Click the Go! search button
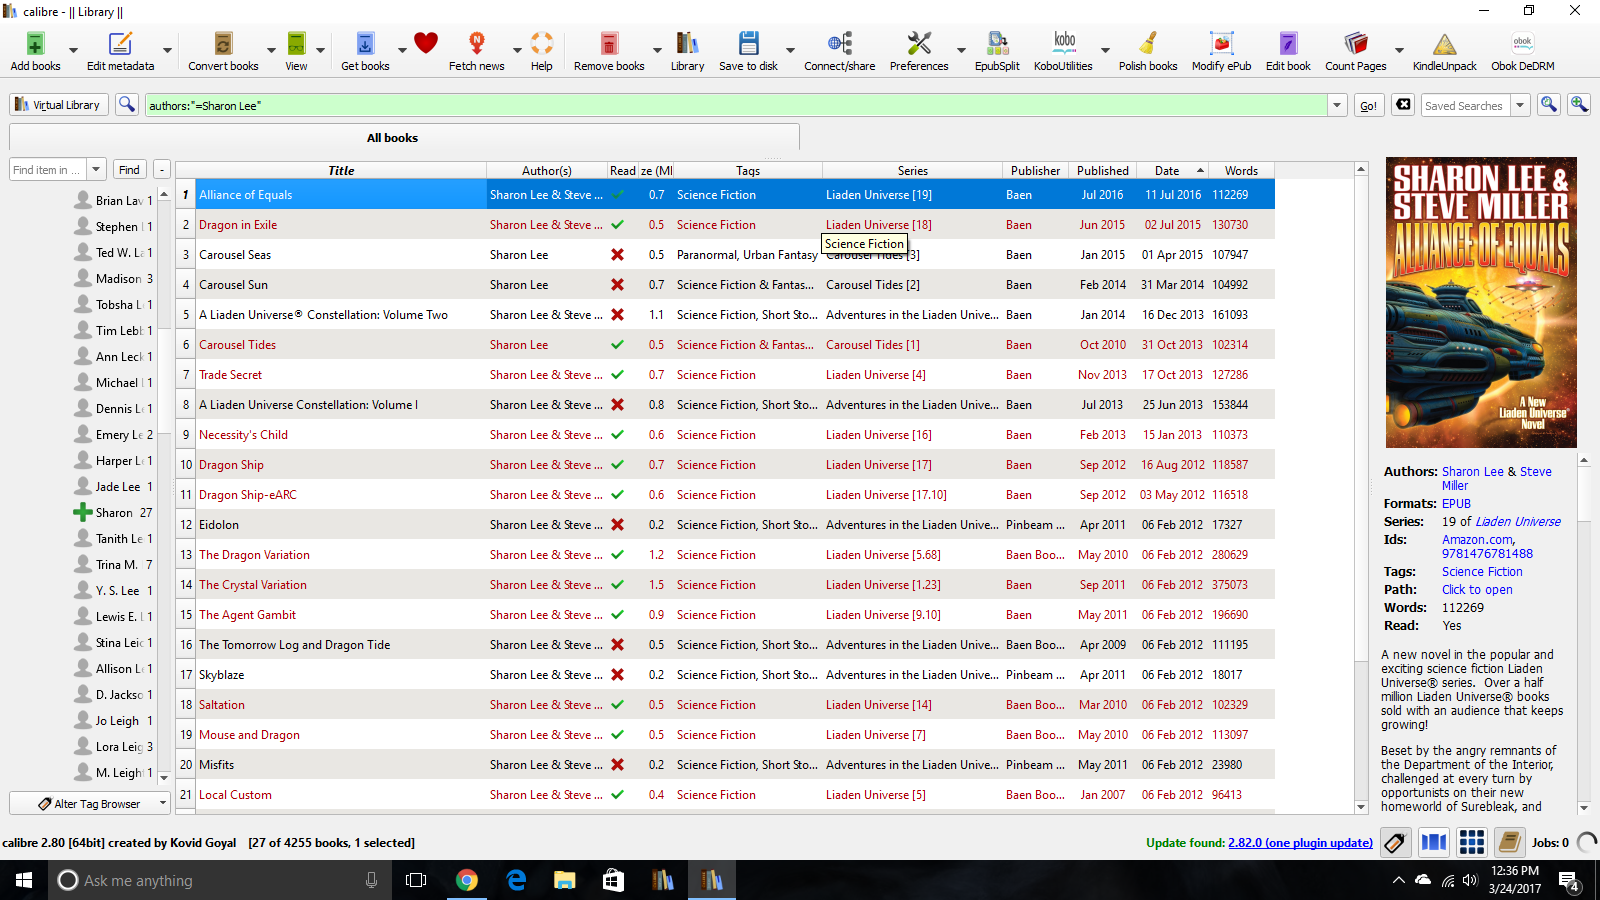1600x900 pixels. click(1368, 105)
